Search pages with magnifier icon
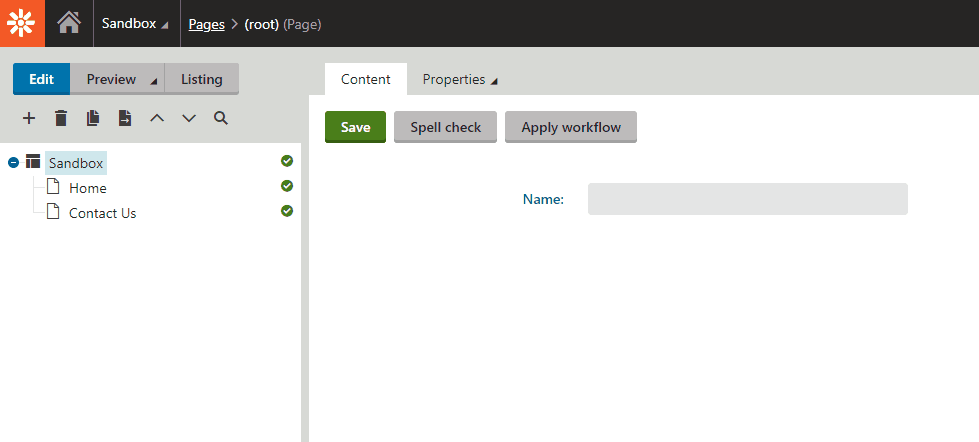The image size is (979, 442). (221, 118)
